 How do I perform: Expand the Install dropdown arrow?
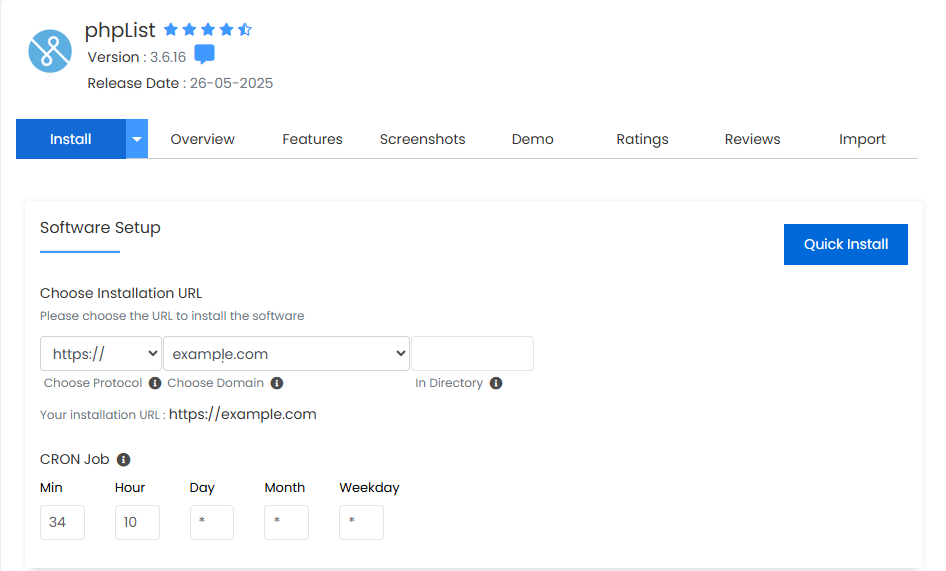[137, 139]
